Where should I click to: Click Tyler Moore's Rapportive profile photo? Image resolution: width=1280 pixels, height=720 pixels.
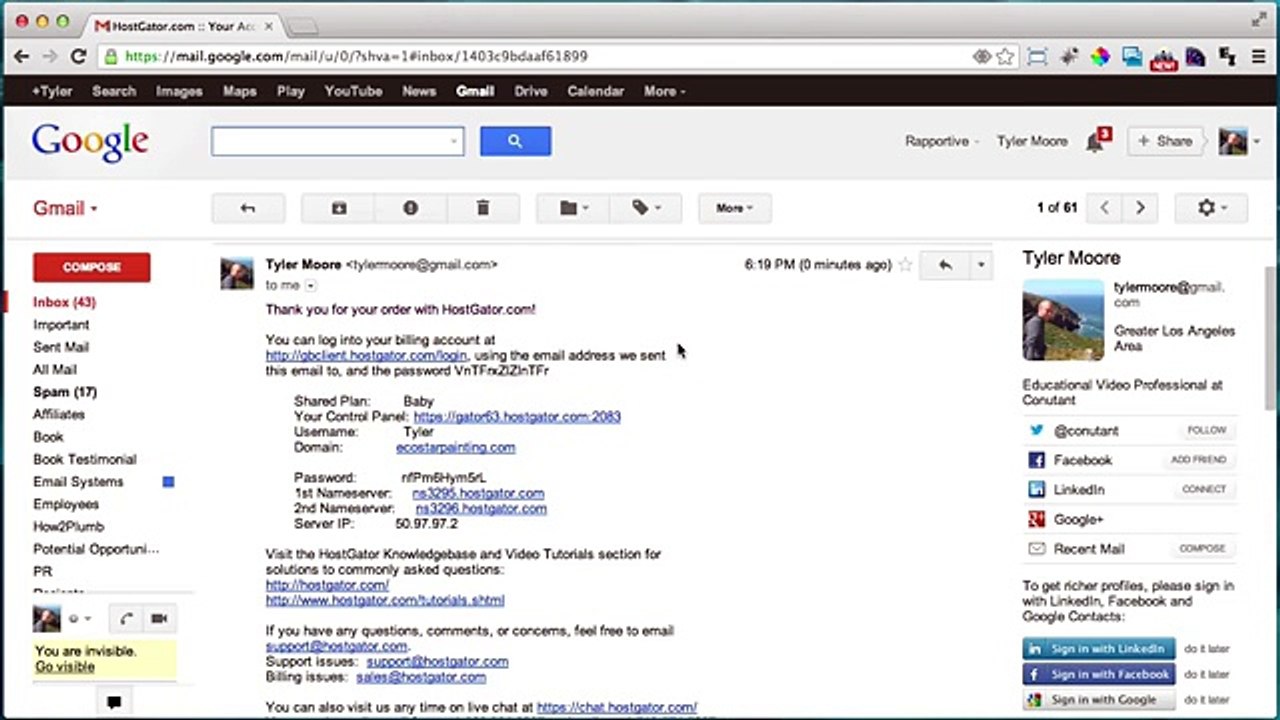1063,320
